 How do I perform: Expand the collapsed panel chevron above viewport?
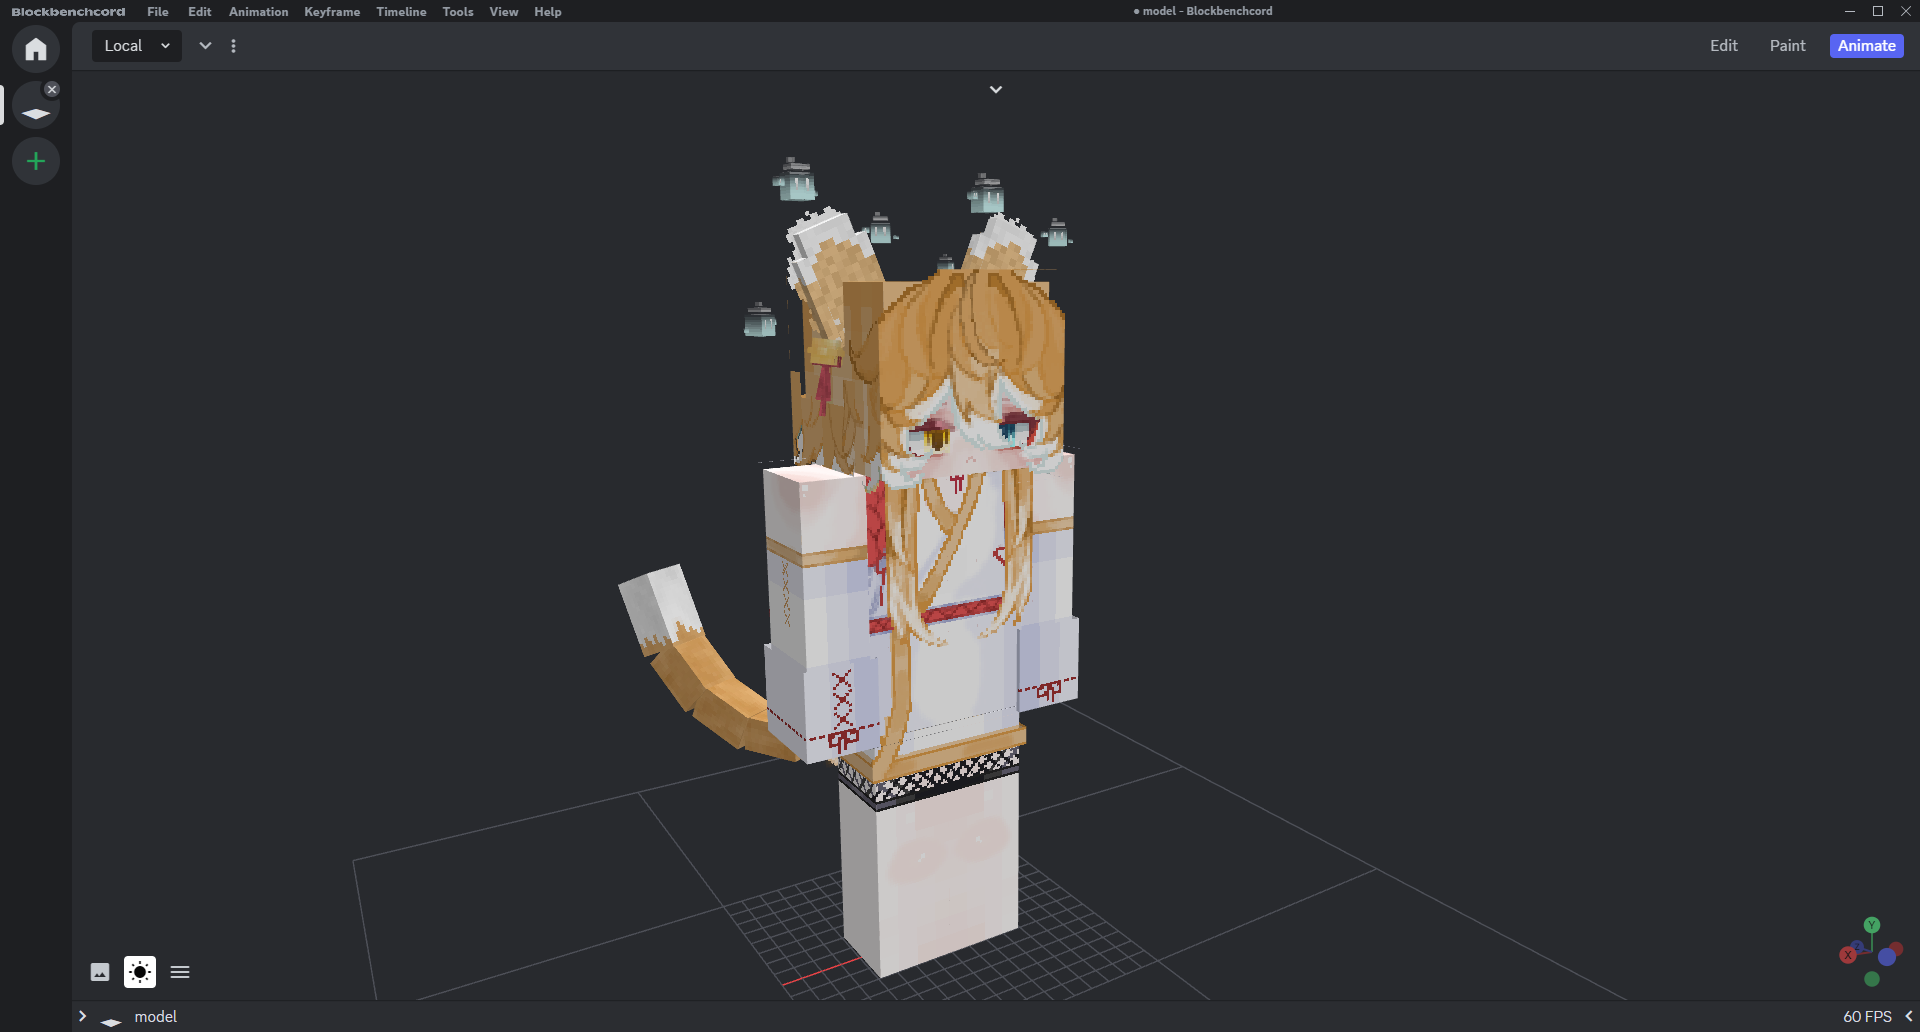coord(996,90)
